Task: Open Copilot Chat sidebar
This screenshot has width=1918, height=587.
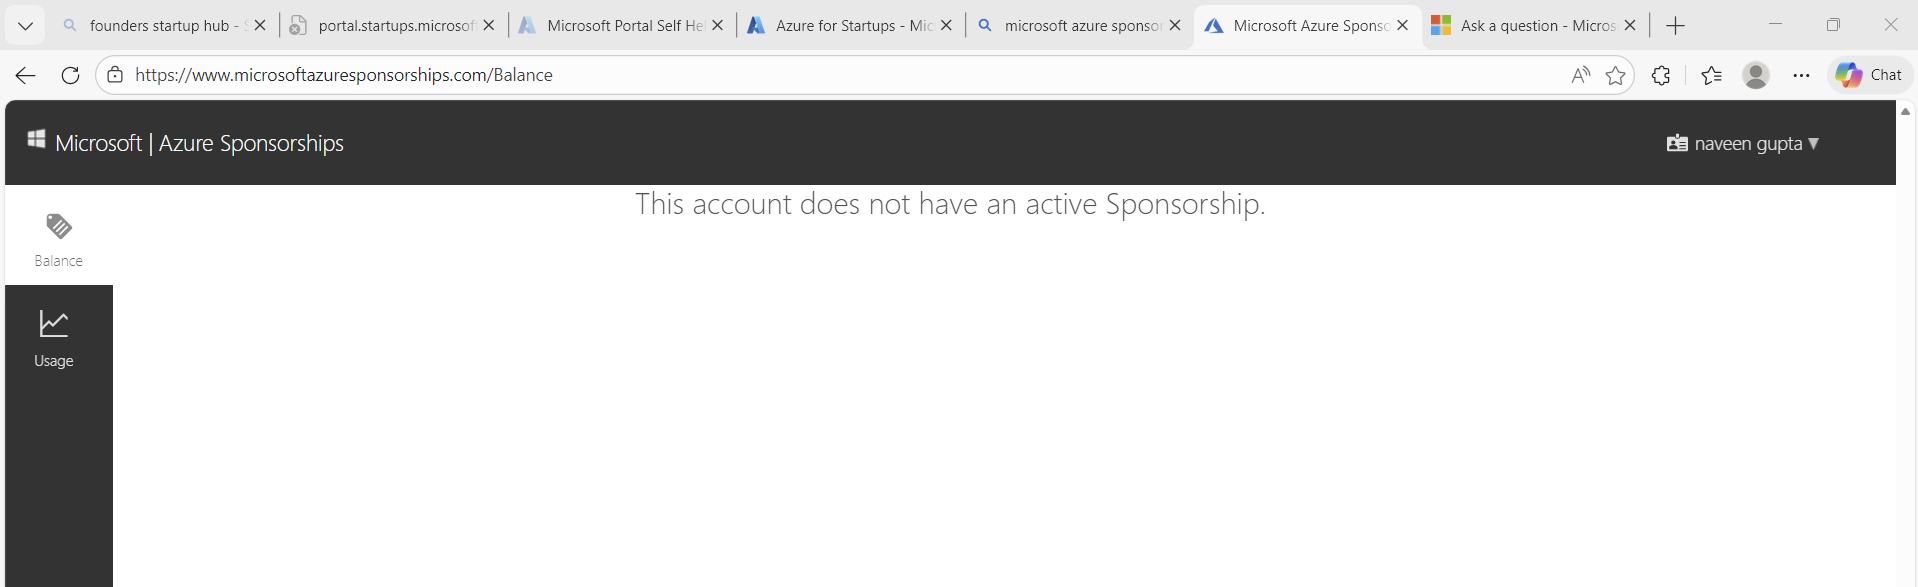Action: tap(1869, 75)
